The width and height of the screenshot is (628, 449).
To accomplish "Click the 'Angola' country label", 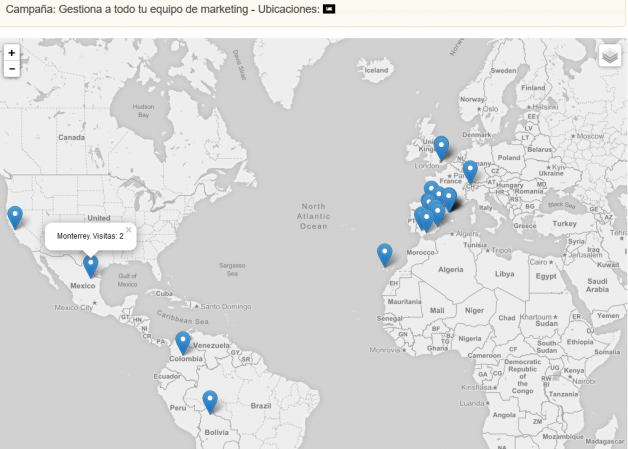I will pyautogui.click(x=504, y=415).
